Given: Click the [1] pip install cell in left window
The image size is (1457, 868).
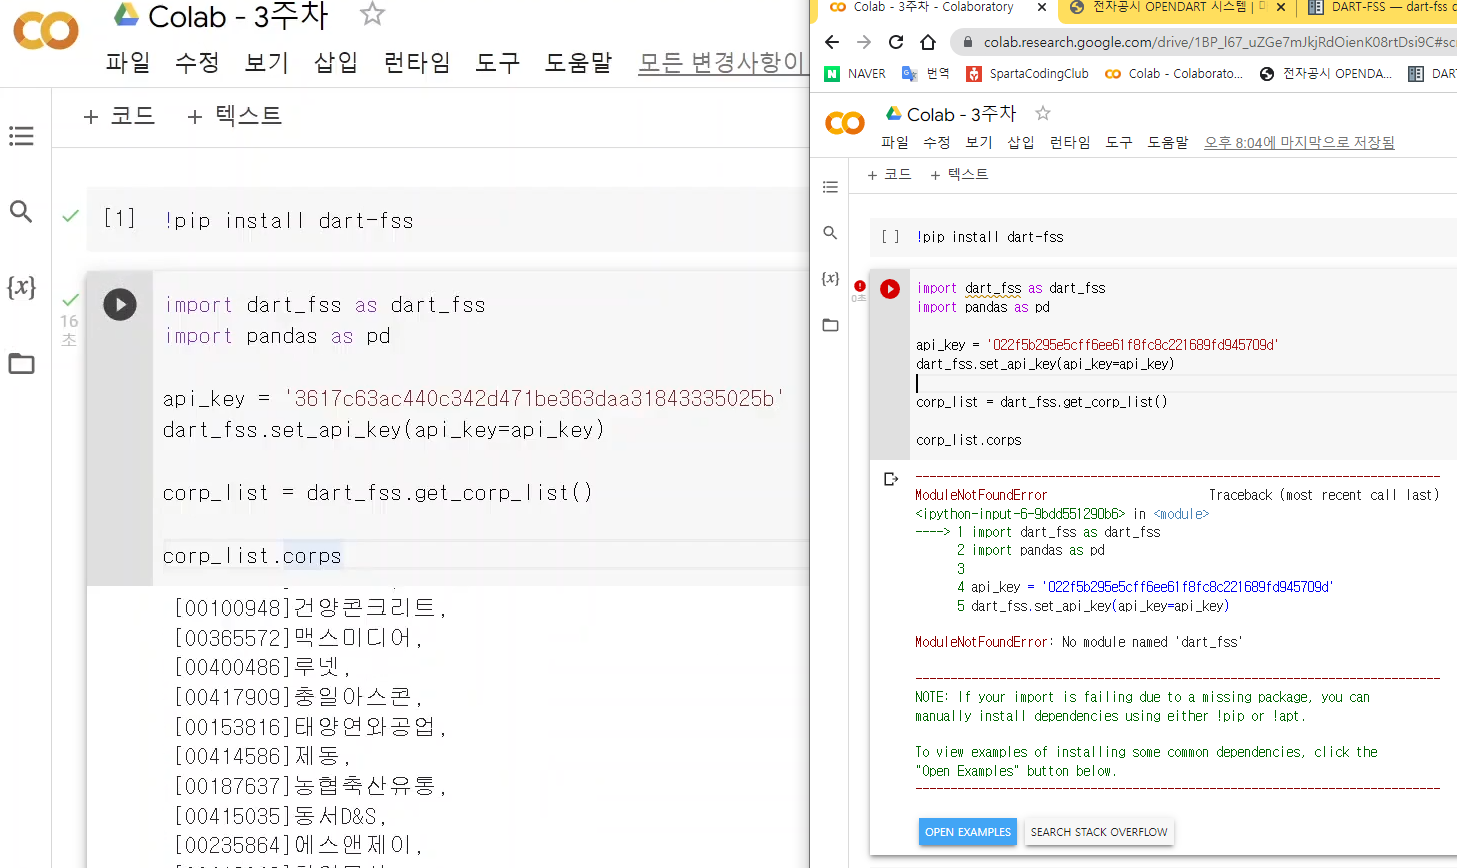Looking at the screenshot, I should pos(447,220).
